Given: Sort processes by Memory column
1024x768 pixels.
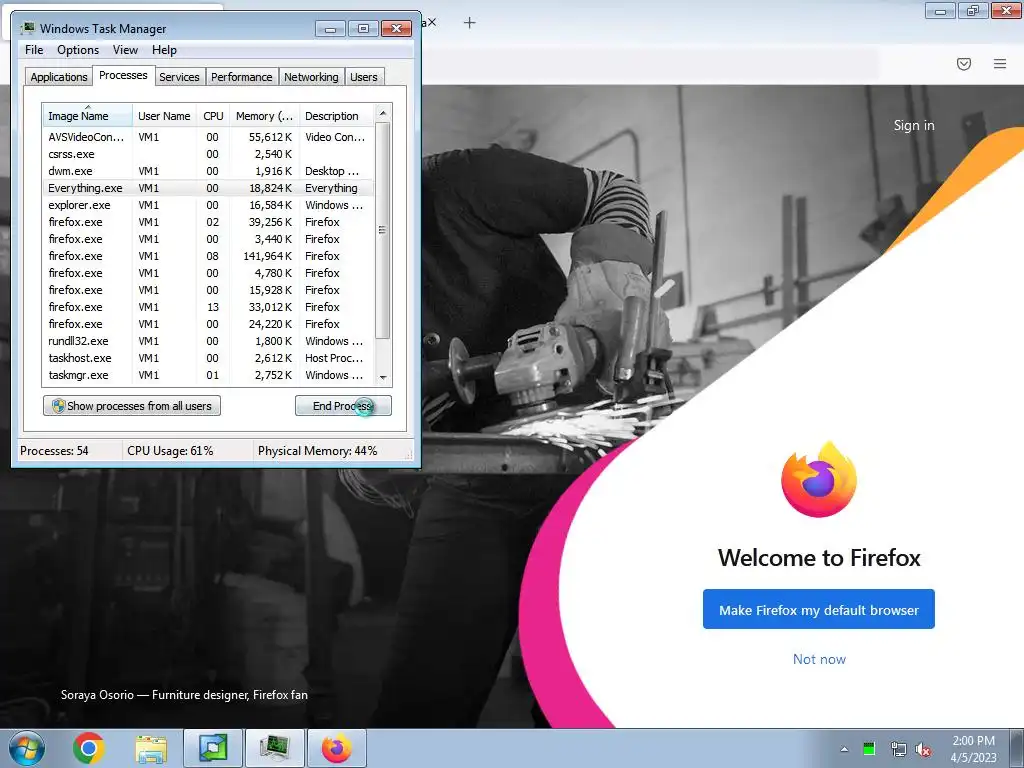Looking at the screenshot, I should pos(264,116).
